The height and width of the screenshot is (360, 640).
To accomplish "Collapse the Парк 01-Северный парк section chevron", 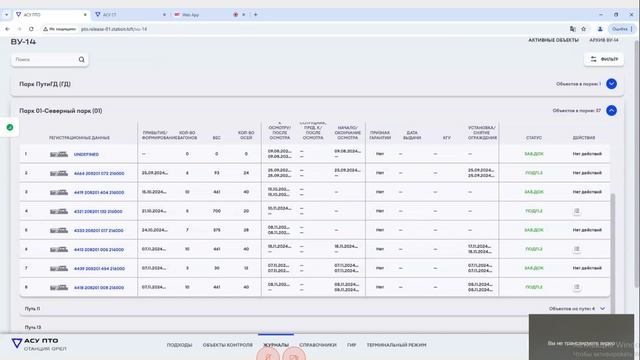I will coord(611,111).
